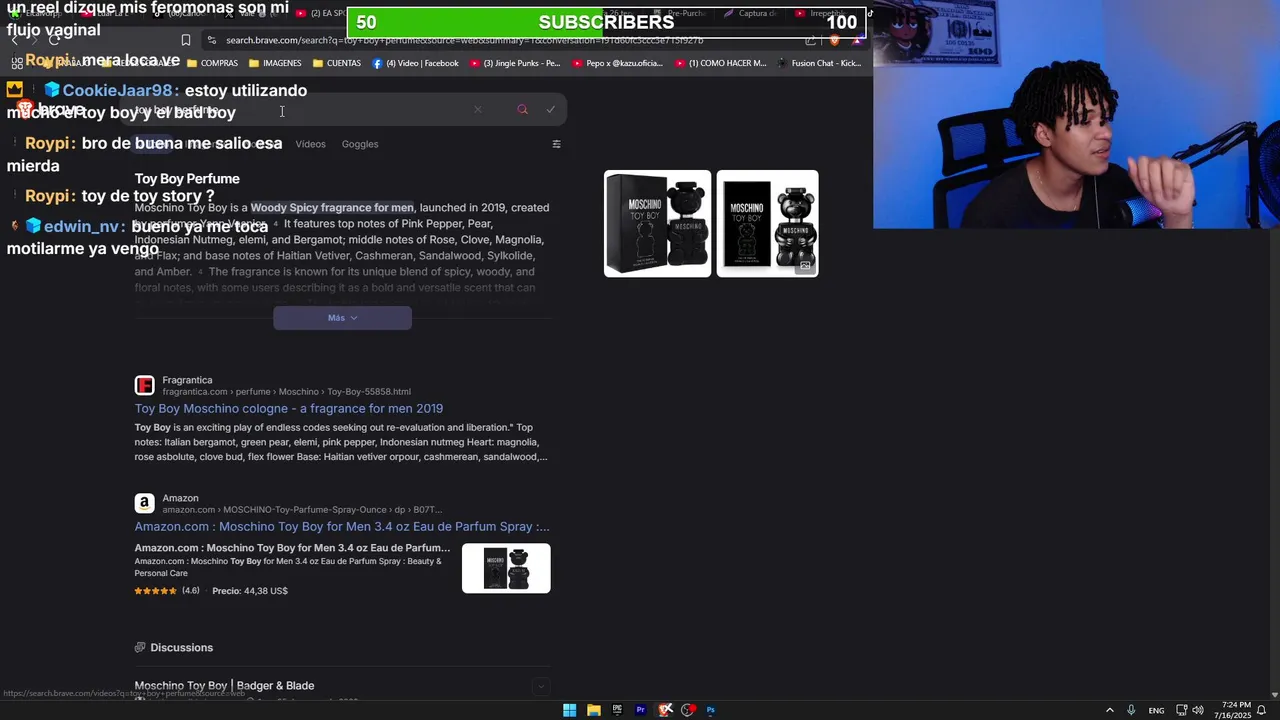Open the IMAGENES bookmarks folder

[275, 63]
